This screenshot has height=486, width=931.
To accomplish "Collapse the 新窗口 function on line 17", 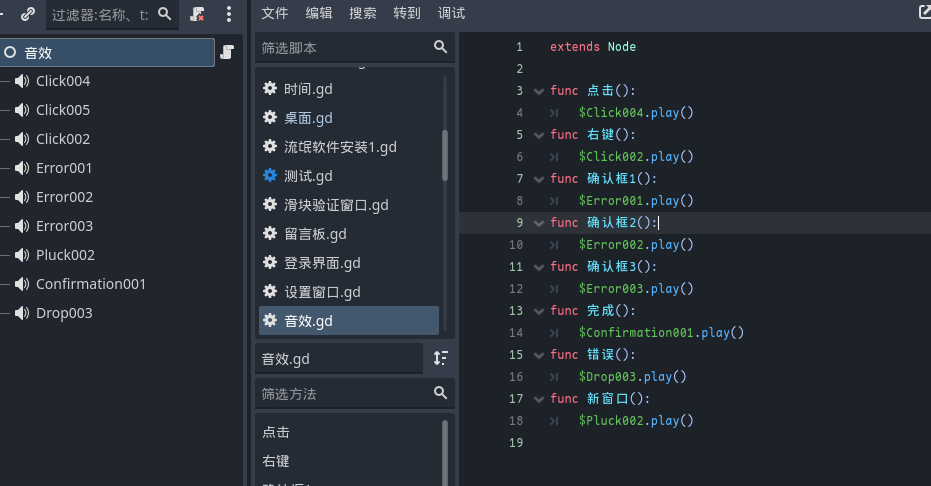I will (540, 399).
